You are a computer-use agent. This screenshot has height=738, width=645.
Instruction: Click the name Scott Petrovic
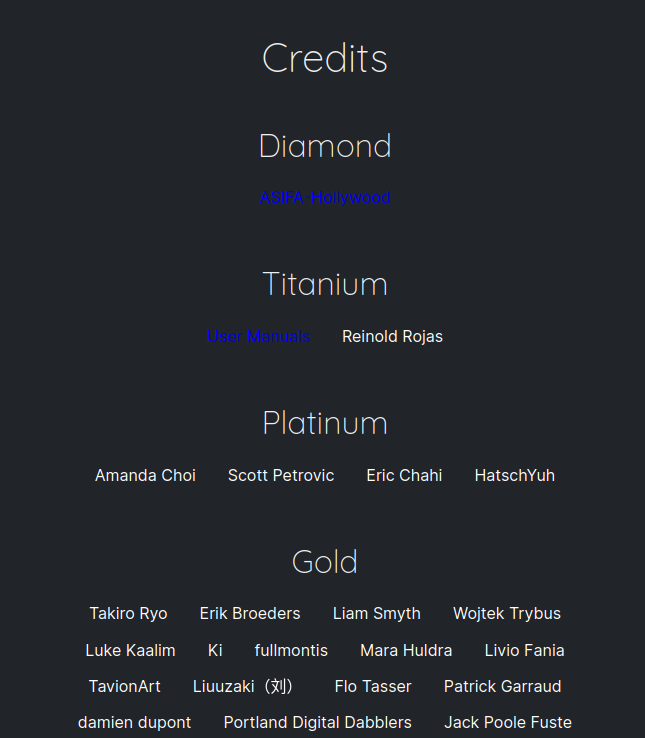281,475
